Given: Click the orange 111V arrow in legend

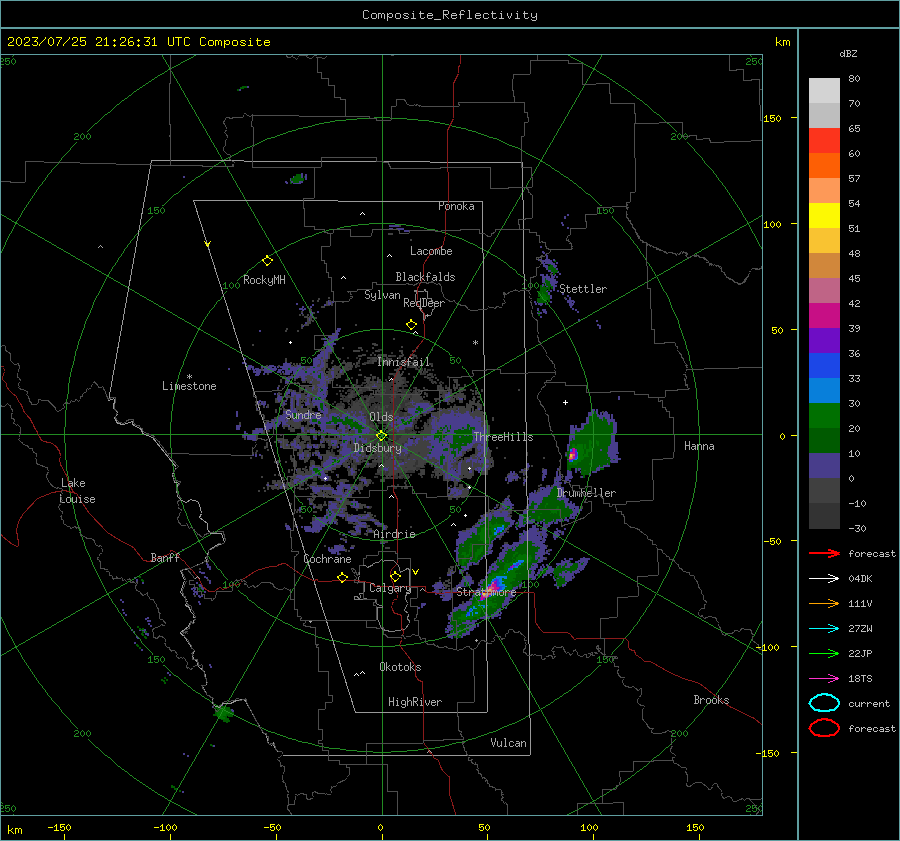Looking at the screenshot, I should (824, 603).
